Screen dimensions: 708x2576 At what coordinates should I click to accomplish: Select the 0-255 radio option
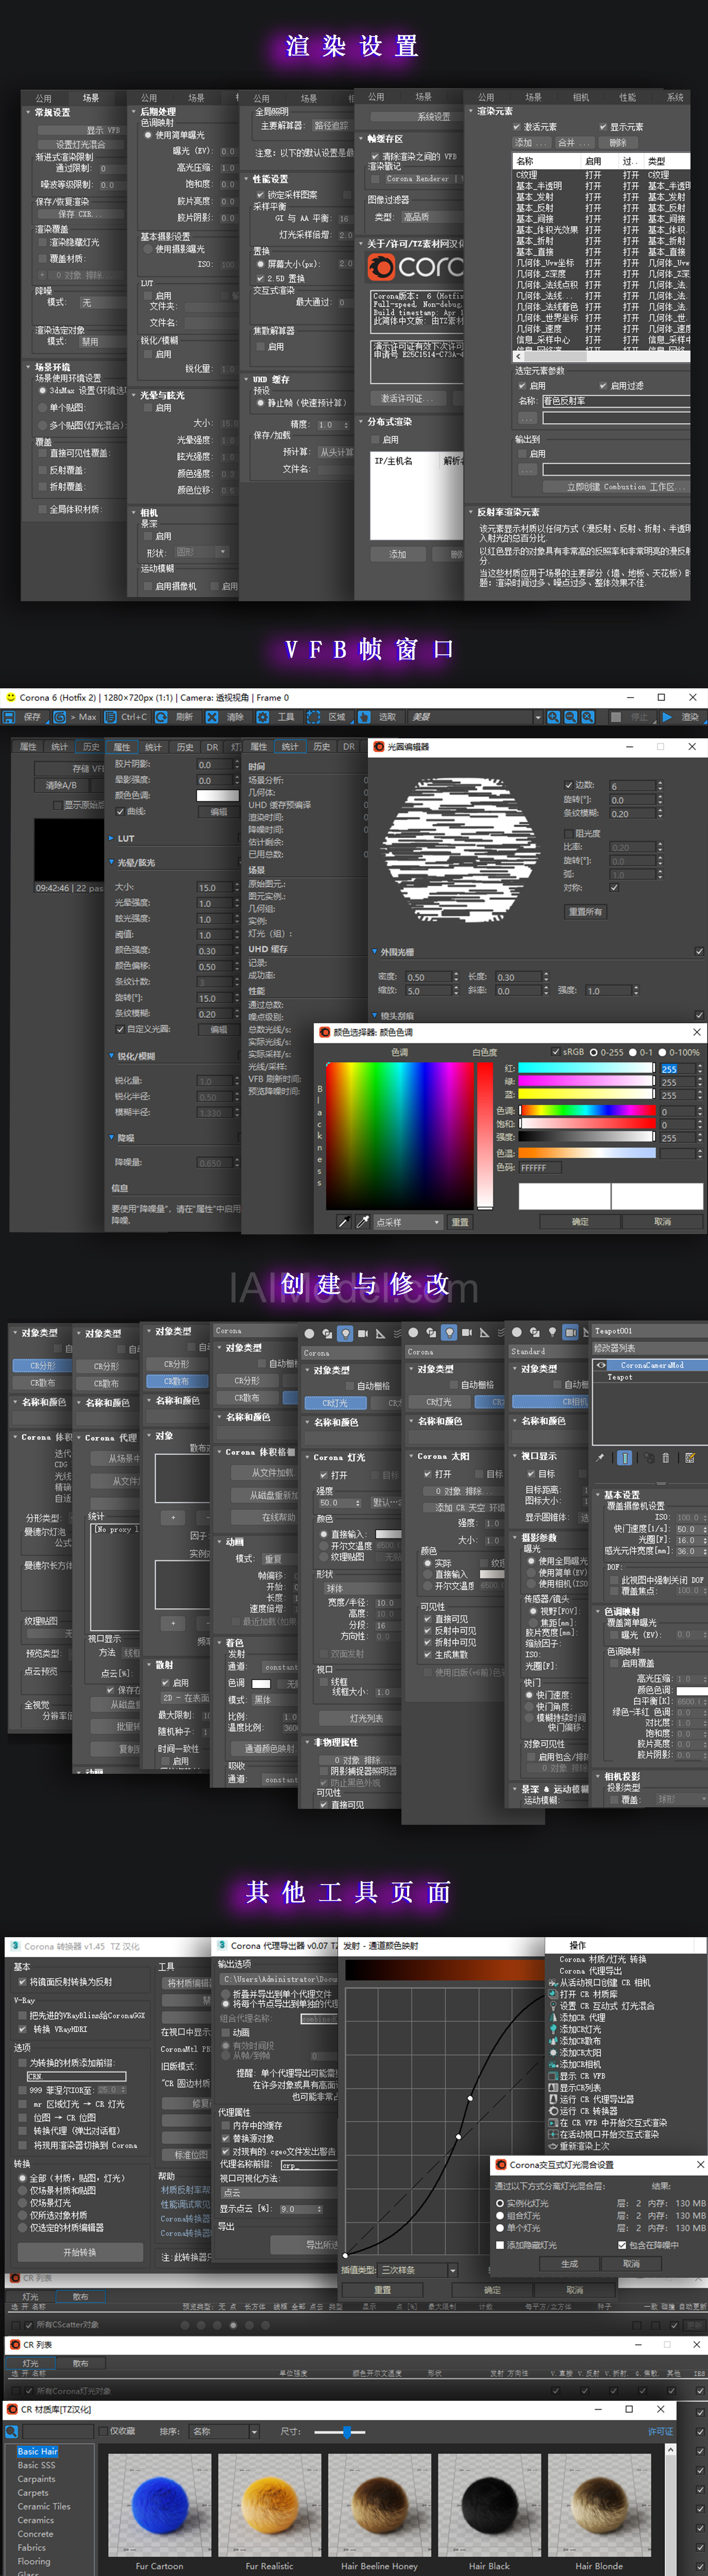coord(593,1052)
